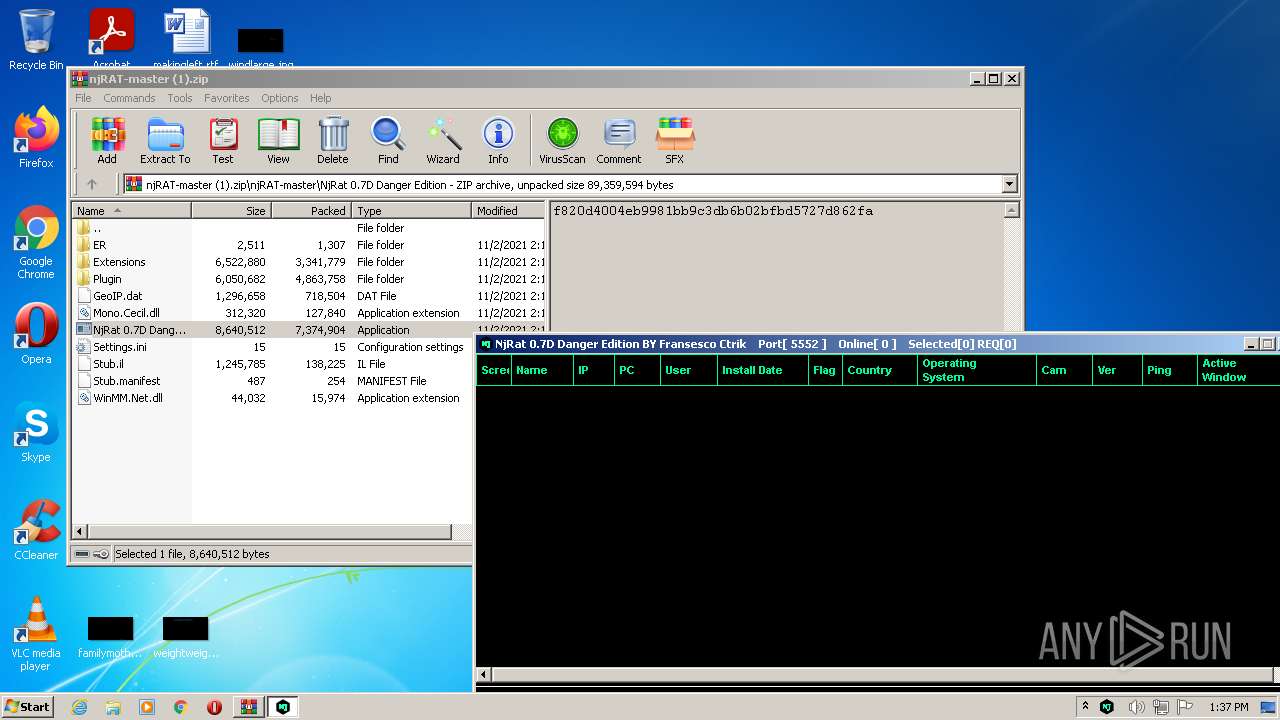Click the njRAT taskbar button
Screen dimensions: 1280x720
[x=283, y=707]
